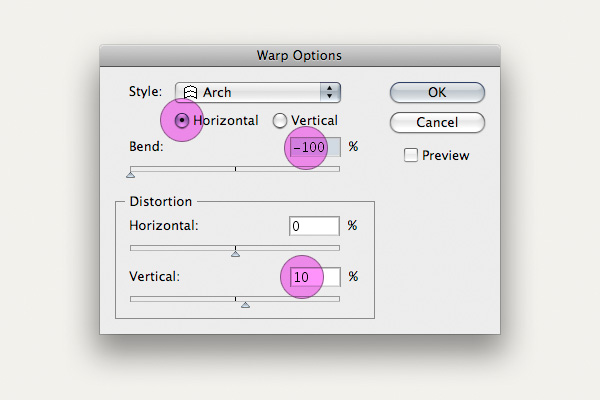Click the OK button

pyautogui.click(x=437, y=92)
